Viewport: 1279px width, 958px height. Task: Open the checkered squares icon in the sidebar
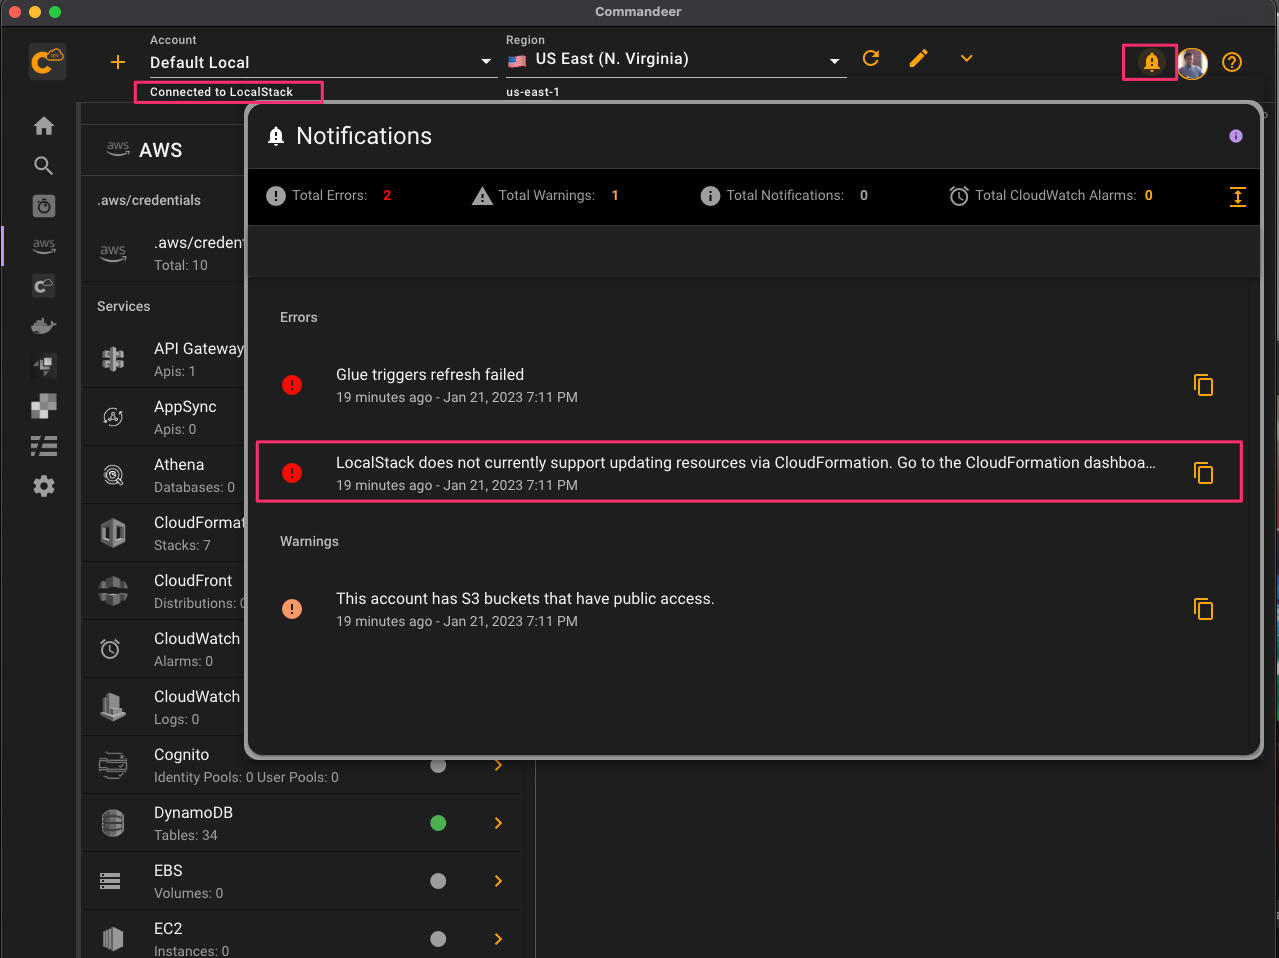[43, 406]
